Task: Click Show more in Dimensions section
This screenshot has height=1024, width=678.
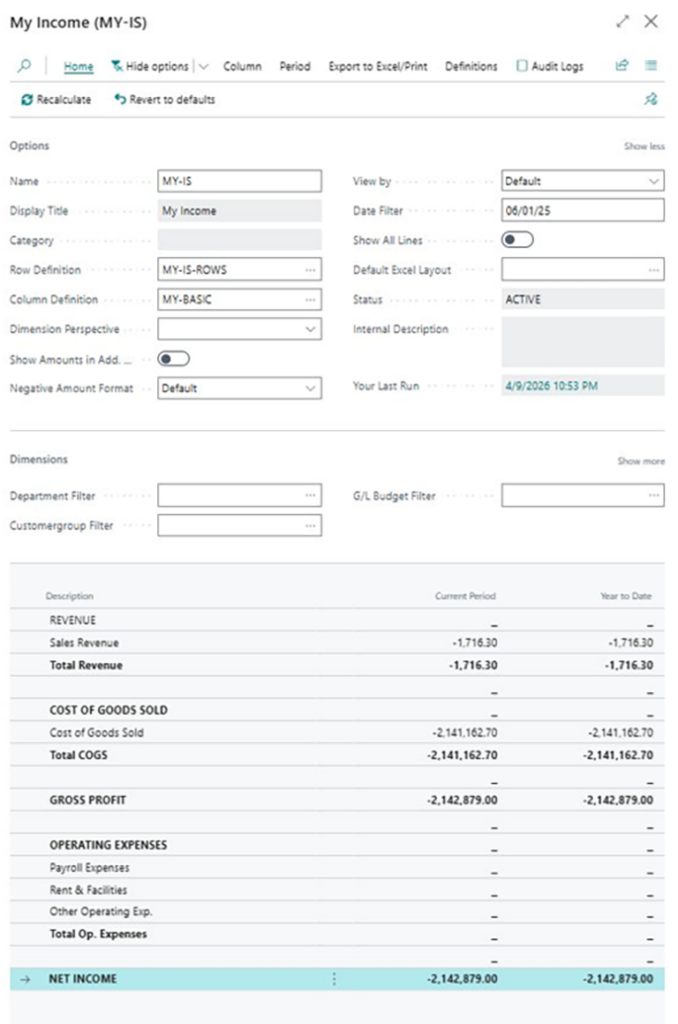Action: tap(641, 461)
